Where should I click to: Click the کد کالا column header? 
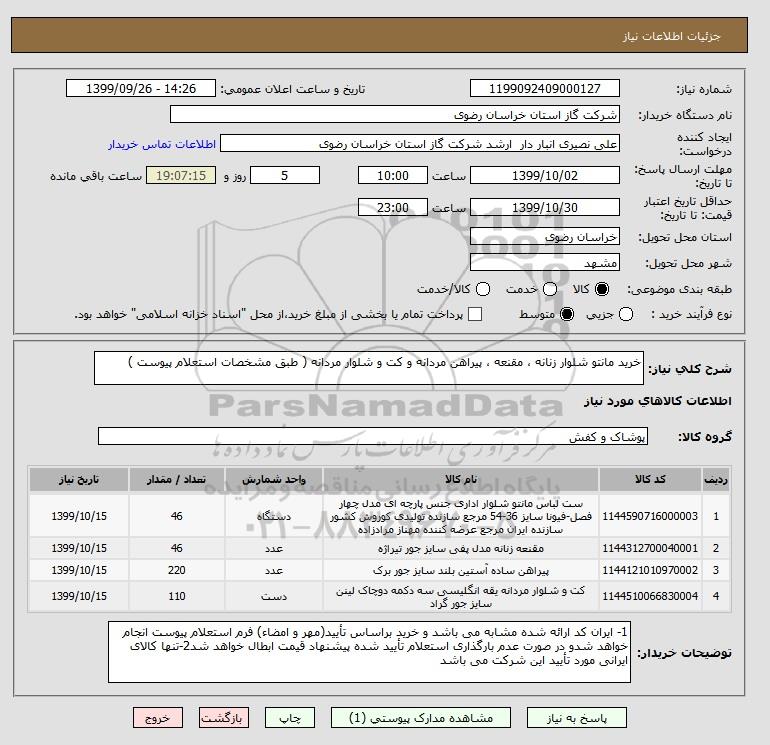[x=650, y=479]
